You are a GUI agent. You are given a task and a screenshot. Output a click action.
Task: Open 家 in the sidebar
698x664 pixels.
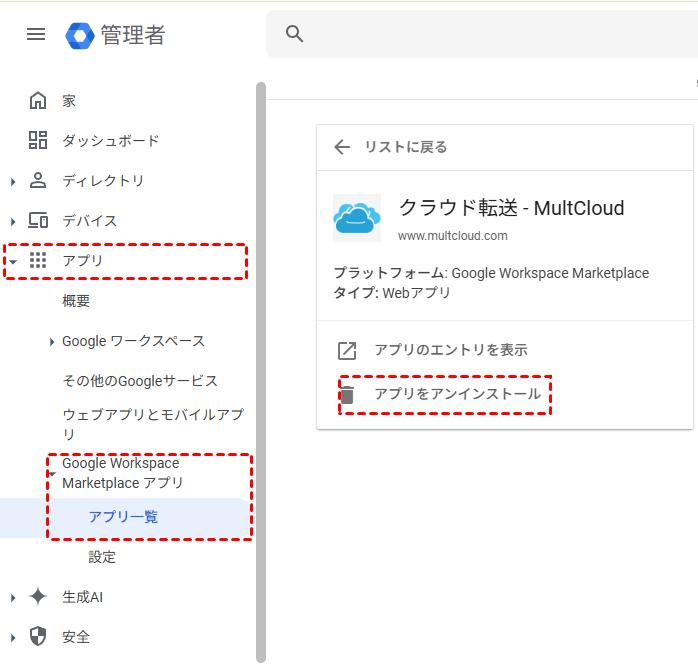[x=69, y=101]
